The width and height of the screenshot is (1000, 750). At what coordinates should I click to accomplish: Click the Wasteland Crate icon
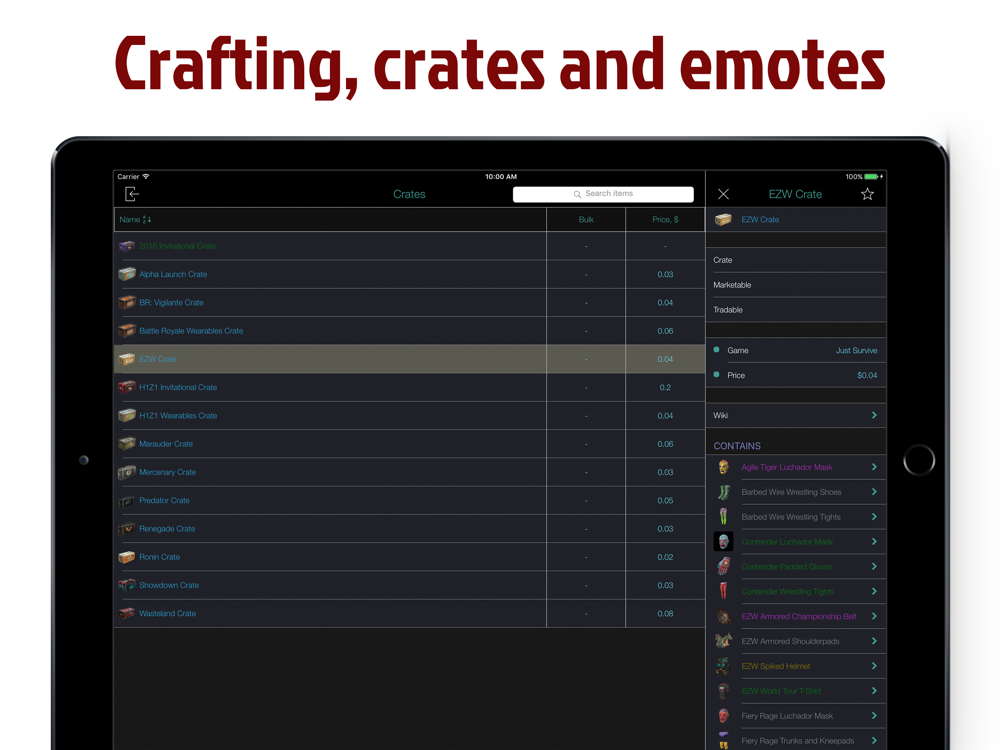[127, 614]
